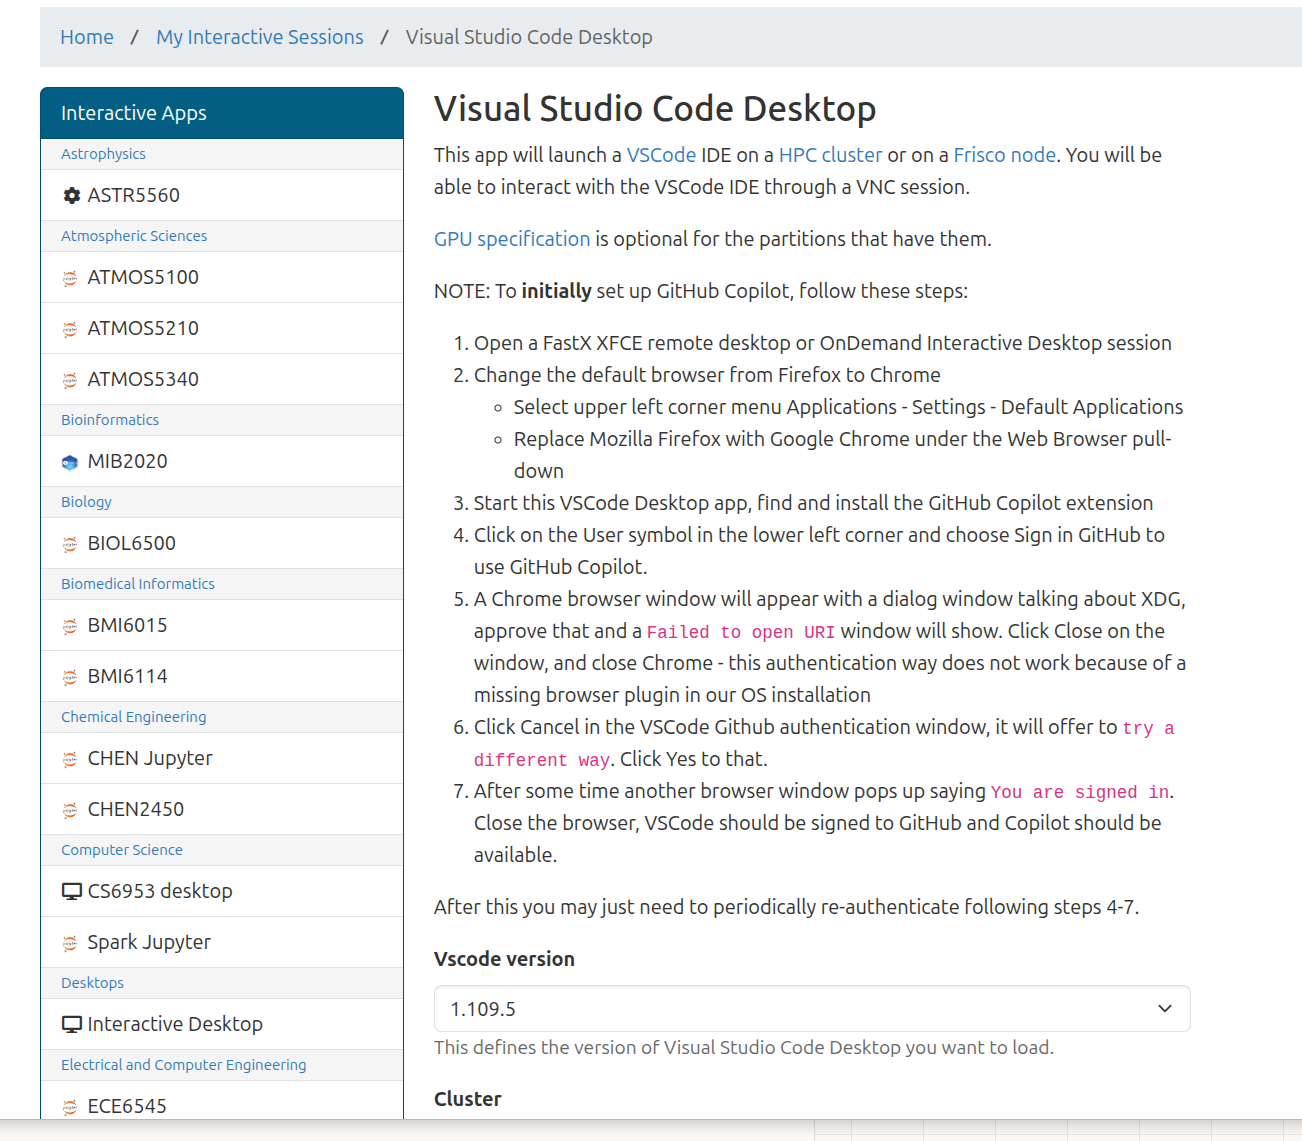Viewport: 1302px width, 1141px height.
Task: Click the gear icon next to ASTR5560
Action: (71, 196)
